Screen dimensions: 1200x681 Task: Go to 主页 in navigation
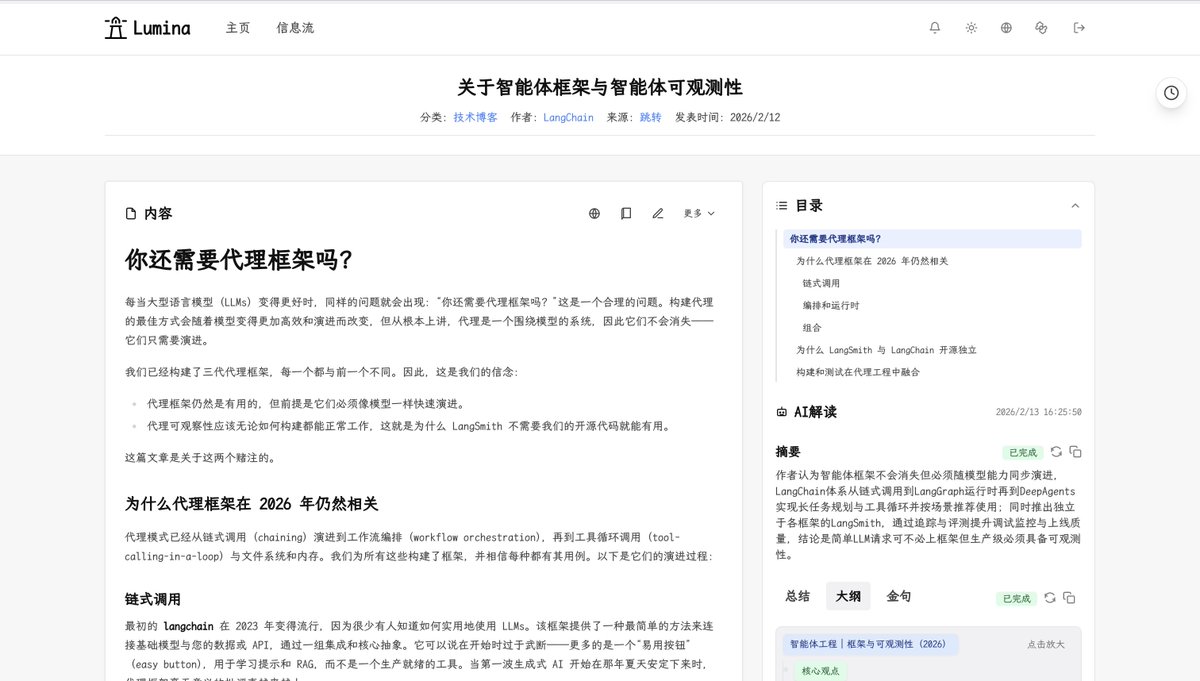(x=238, y=28)
